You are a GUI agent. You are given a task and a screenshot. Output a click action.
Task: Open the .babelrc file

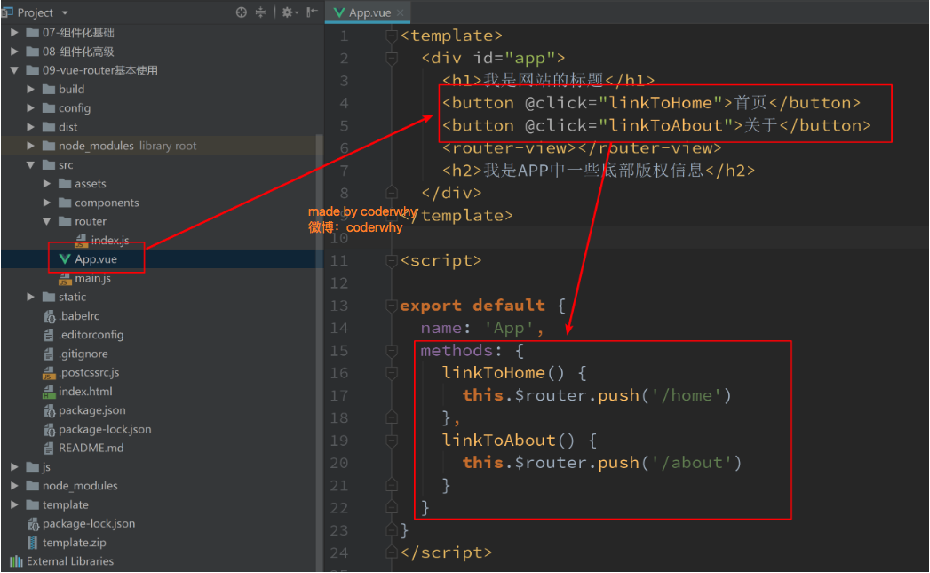[79, 316]
